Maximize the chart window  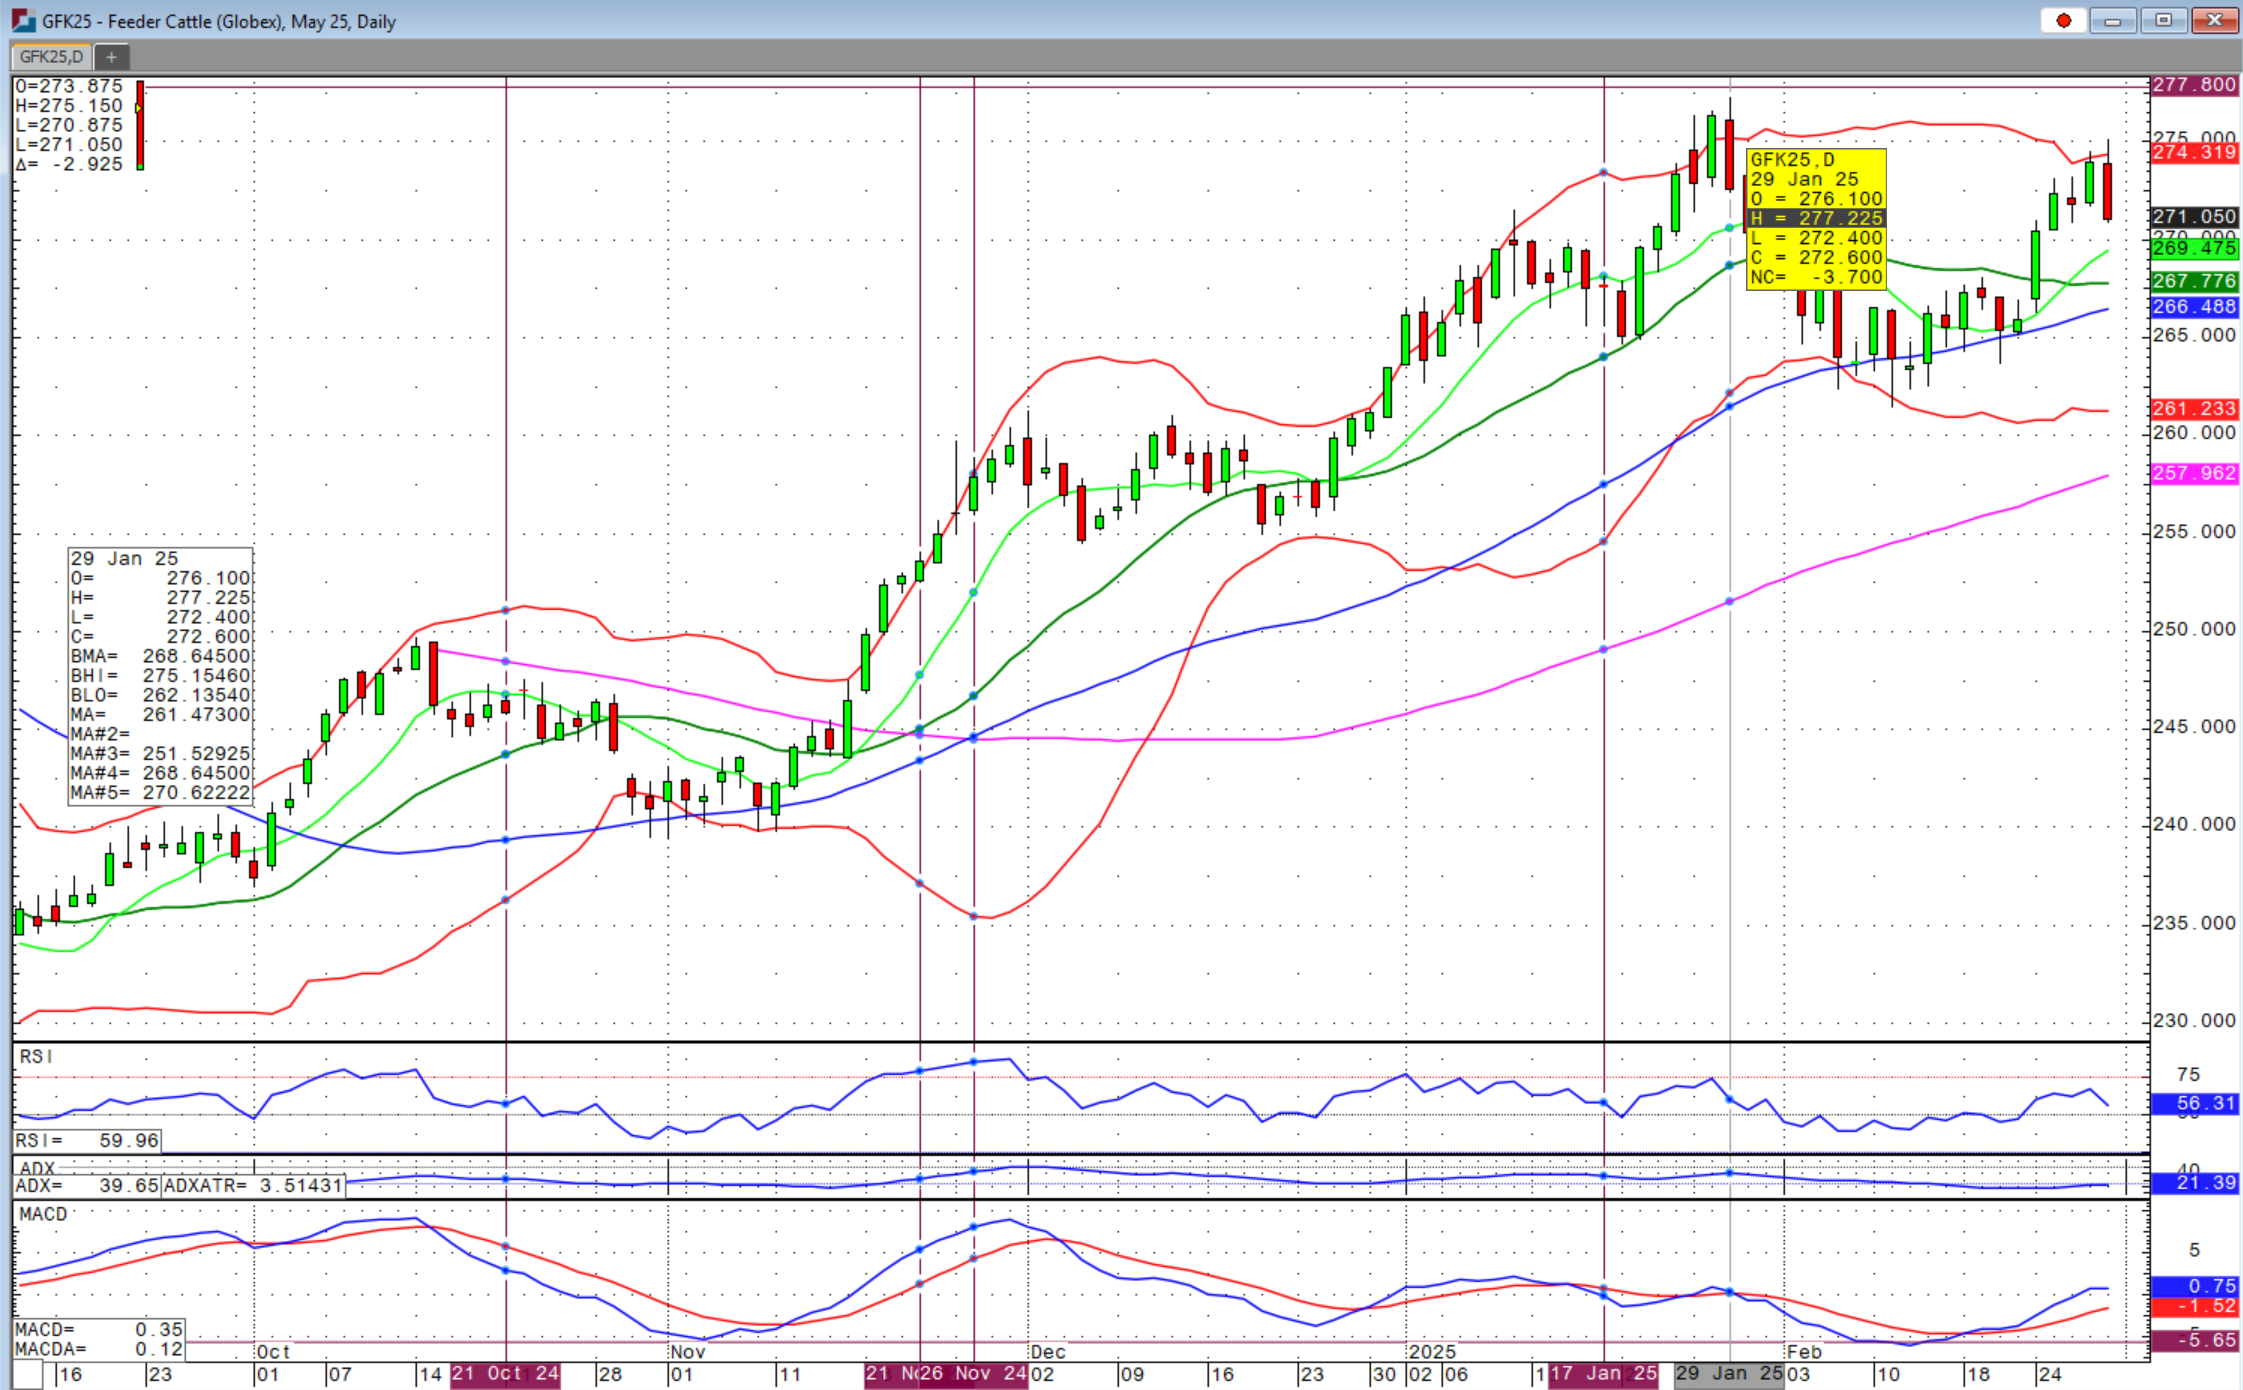point(2162,21)
